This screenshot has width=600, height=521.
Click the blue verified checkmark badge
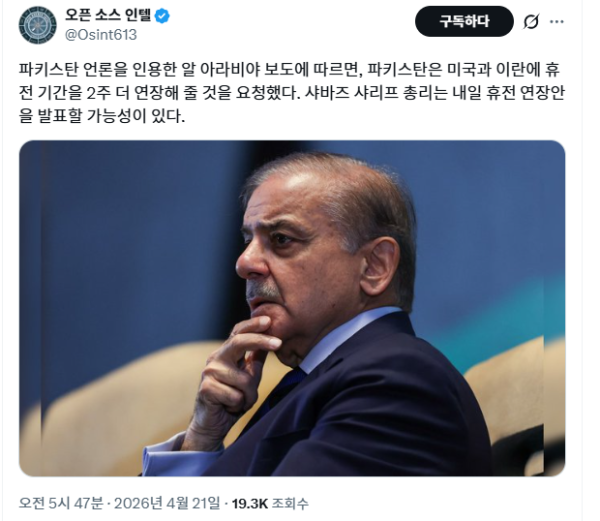pos(162,16)
